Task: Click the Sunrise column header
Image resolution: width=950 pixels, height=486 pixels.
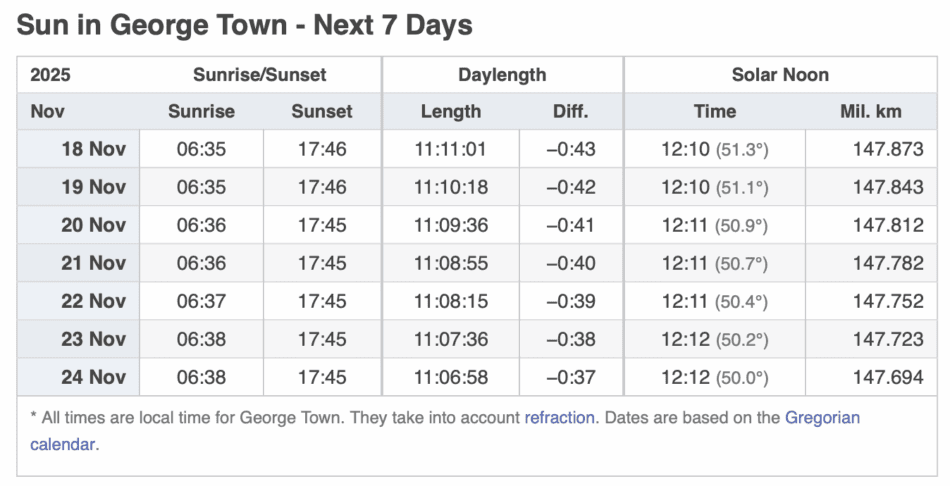Action: click(201, 112)
